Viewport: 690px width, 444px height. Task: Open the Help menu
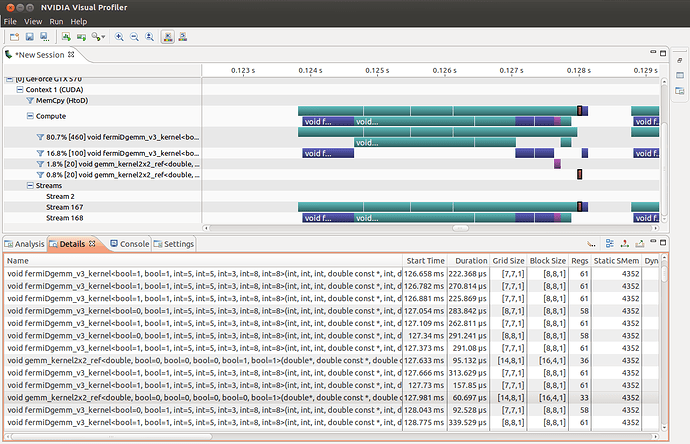79,22
